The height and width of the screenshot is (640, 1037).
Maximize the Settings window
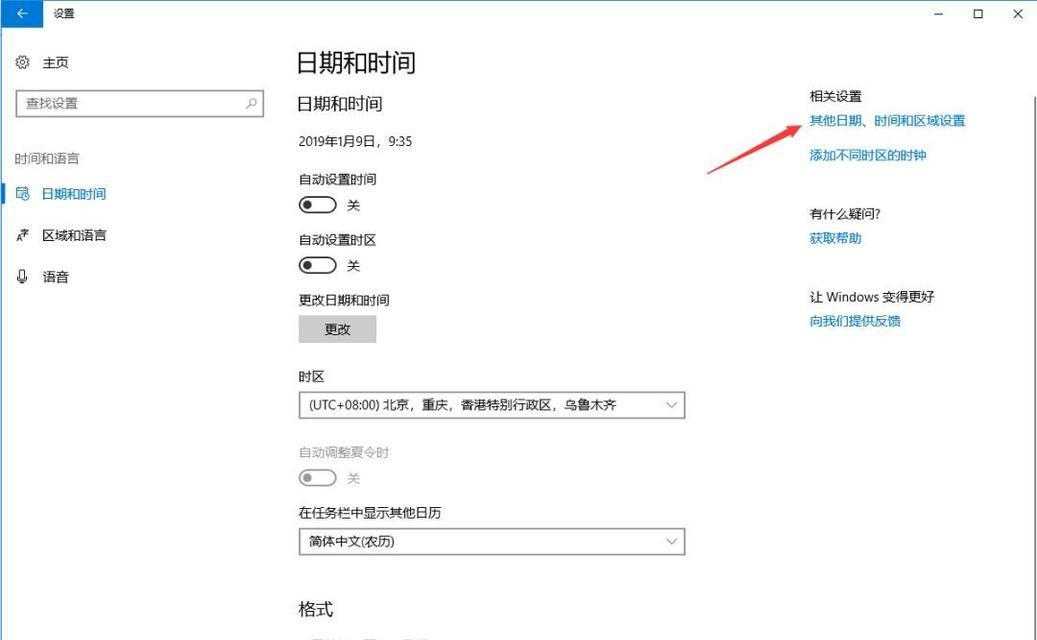(978, 14)
